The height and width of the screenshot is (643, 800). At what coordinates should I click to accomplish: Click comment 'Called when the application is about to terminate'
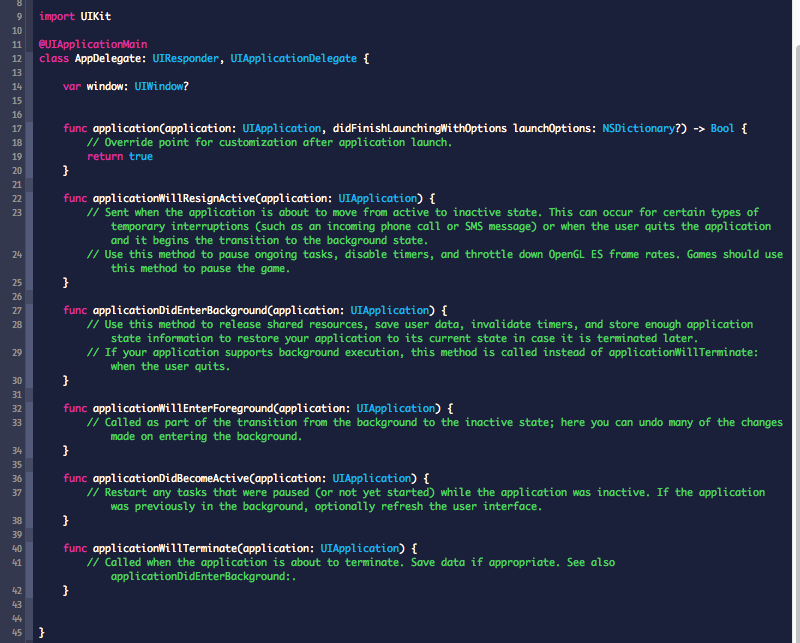coord(351,569)
